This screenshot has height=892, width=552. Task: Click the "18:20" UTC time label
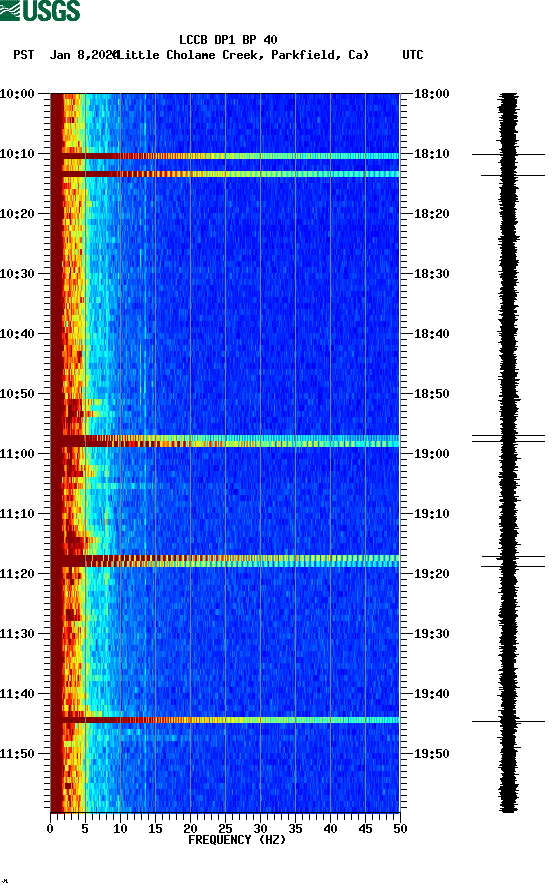coord(432,213)
